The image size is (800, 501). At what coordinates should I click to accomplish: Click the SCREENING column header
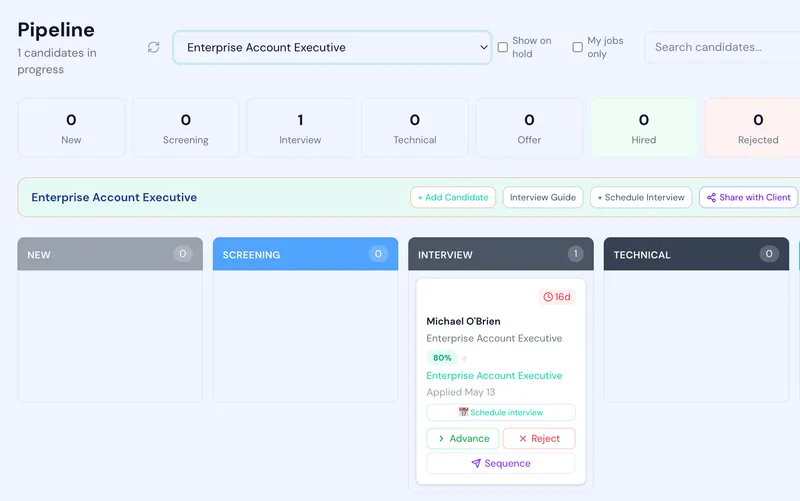(306, 254)
